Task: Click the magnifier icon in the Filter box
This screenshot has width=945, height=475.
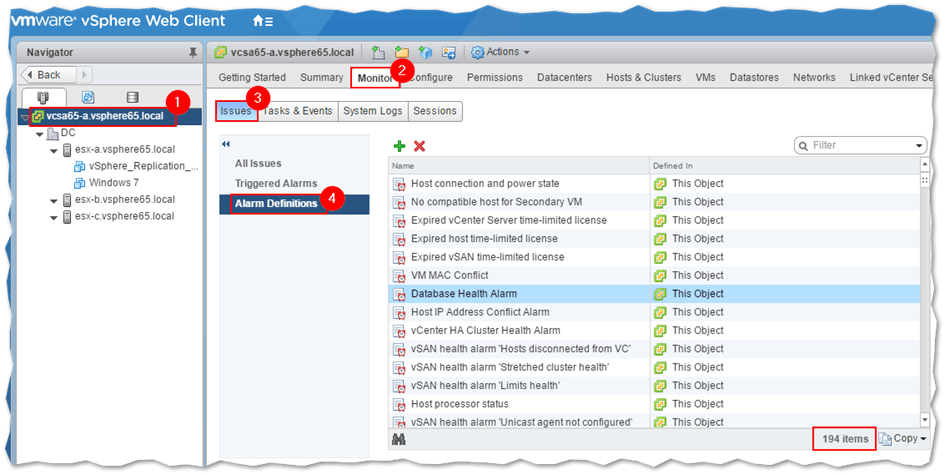Action: pos(803,146)
